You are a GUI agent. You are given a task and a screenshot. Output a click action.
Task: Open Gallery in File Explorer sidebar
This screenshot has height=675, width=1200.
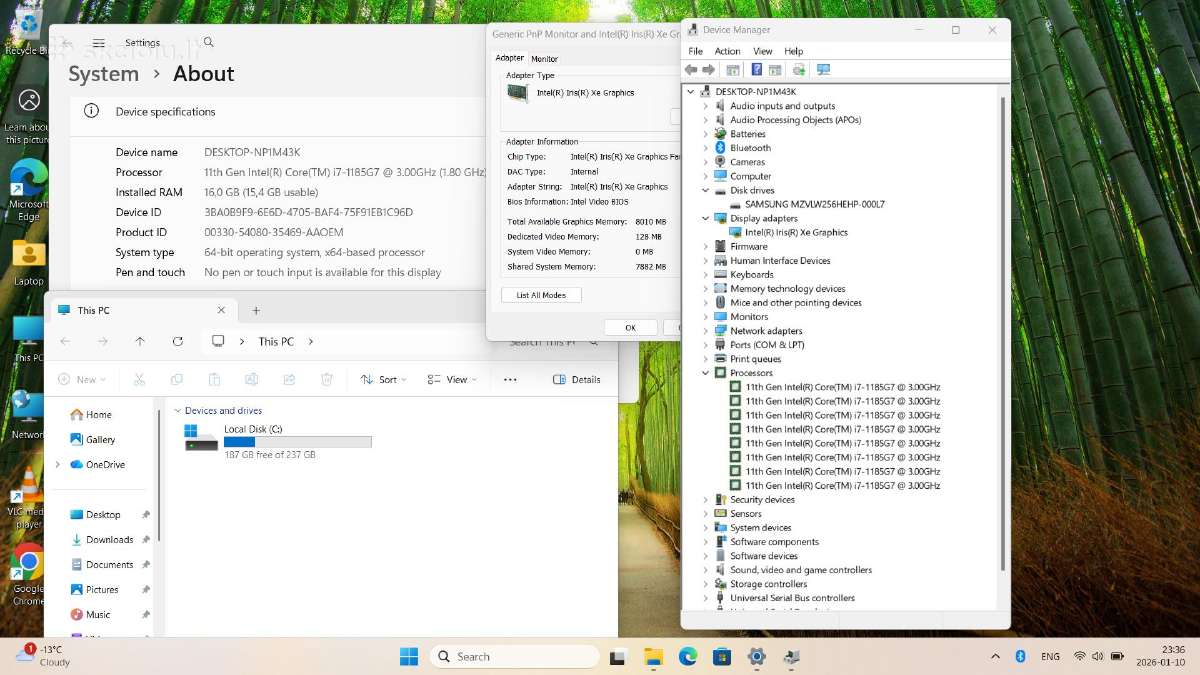click(93, 439)
